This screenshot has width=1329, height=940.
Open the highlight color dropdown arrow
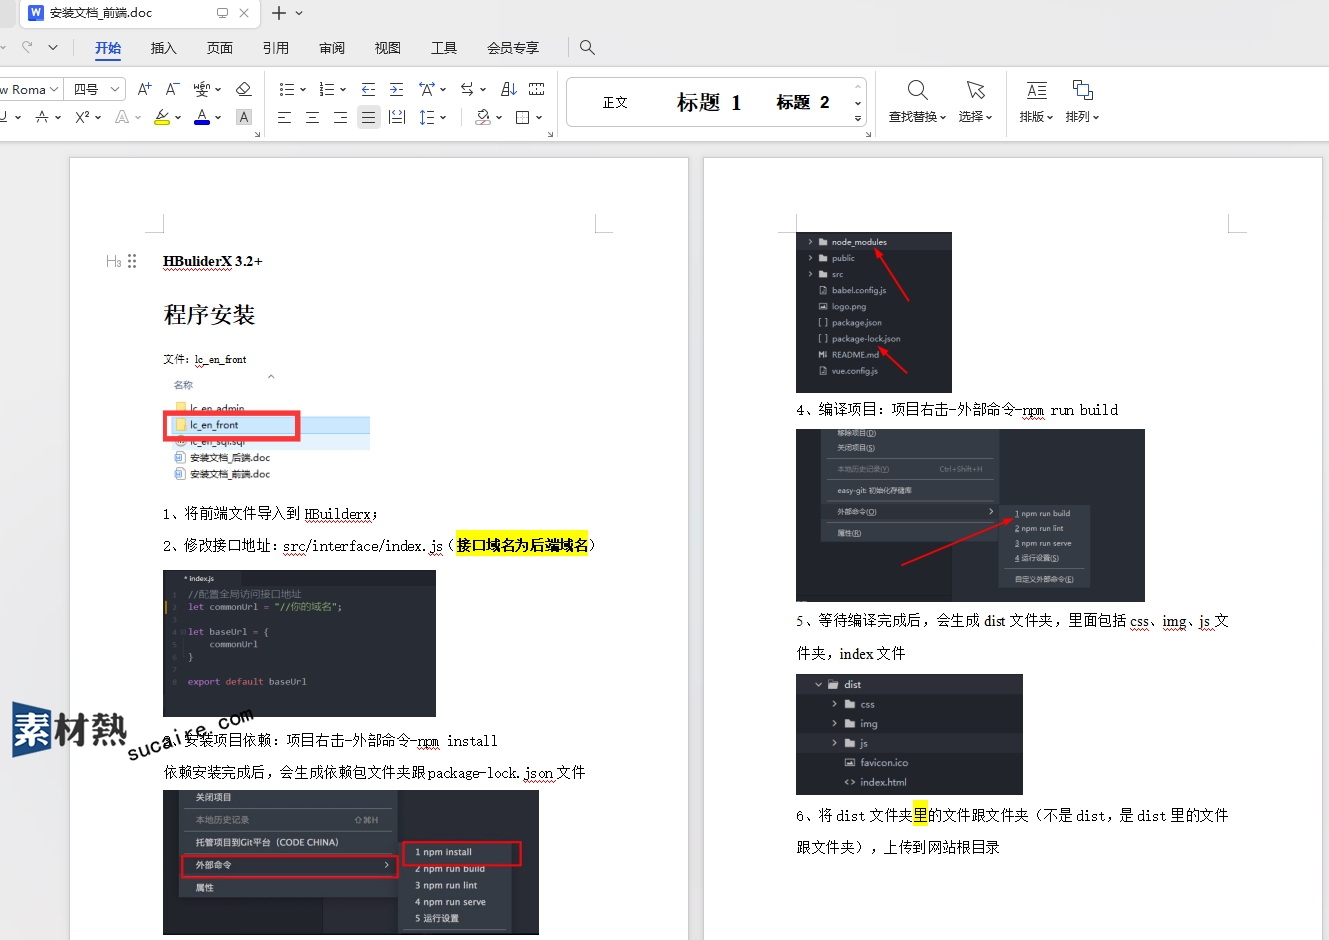(178, 117)
